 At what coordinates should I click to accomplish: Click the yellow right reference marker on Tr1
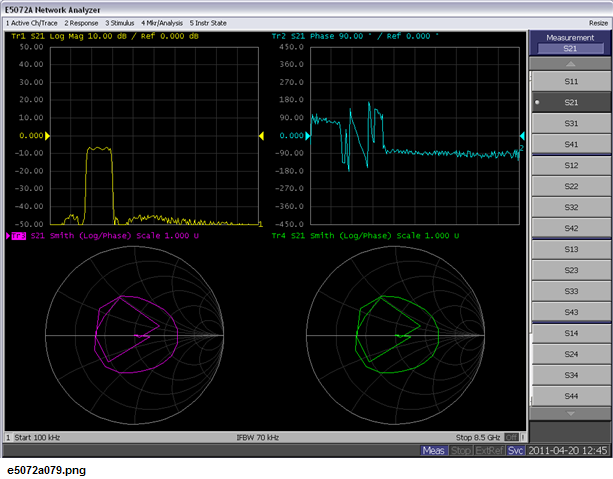[261, 136]
